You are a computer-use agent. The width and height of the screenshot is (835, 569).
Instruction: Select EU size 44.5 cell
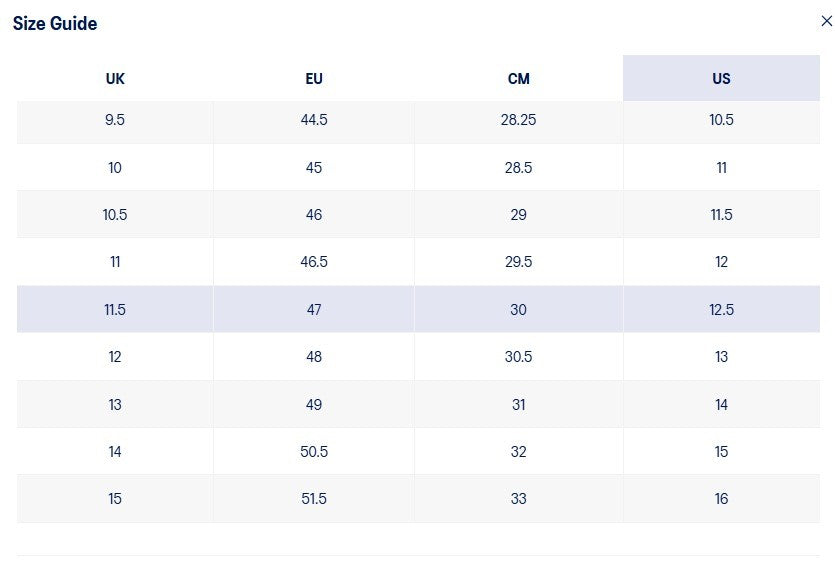[314, 120]
